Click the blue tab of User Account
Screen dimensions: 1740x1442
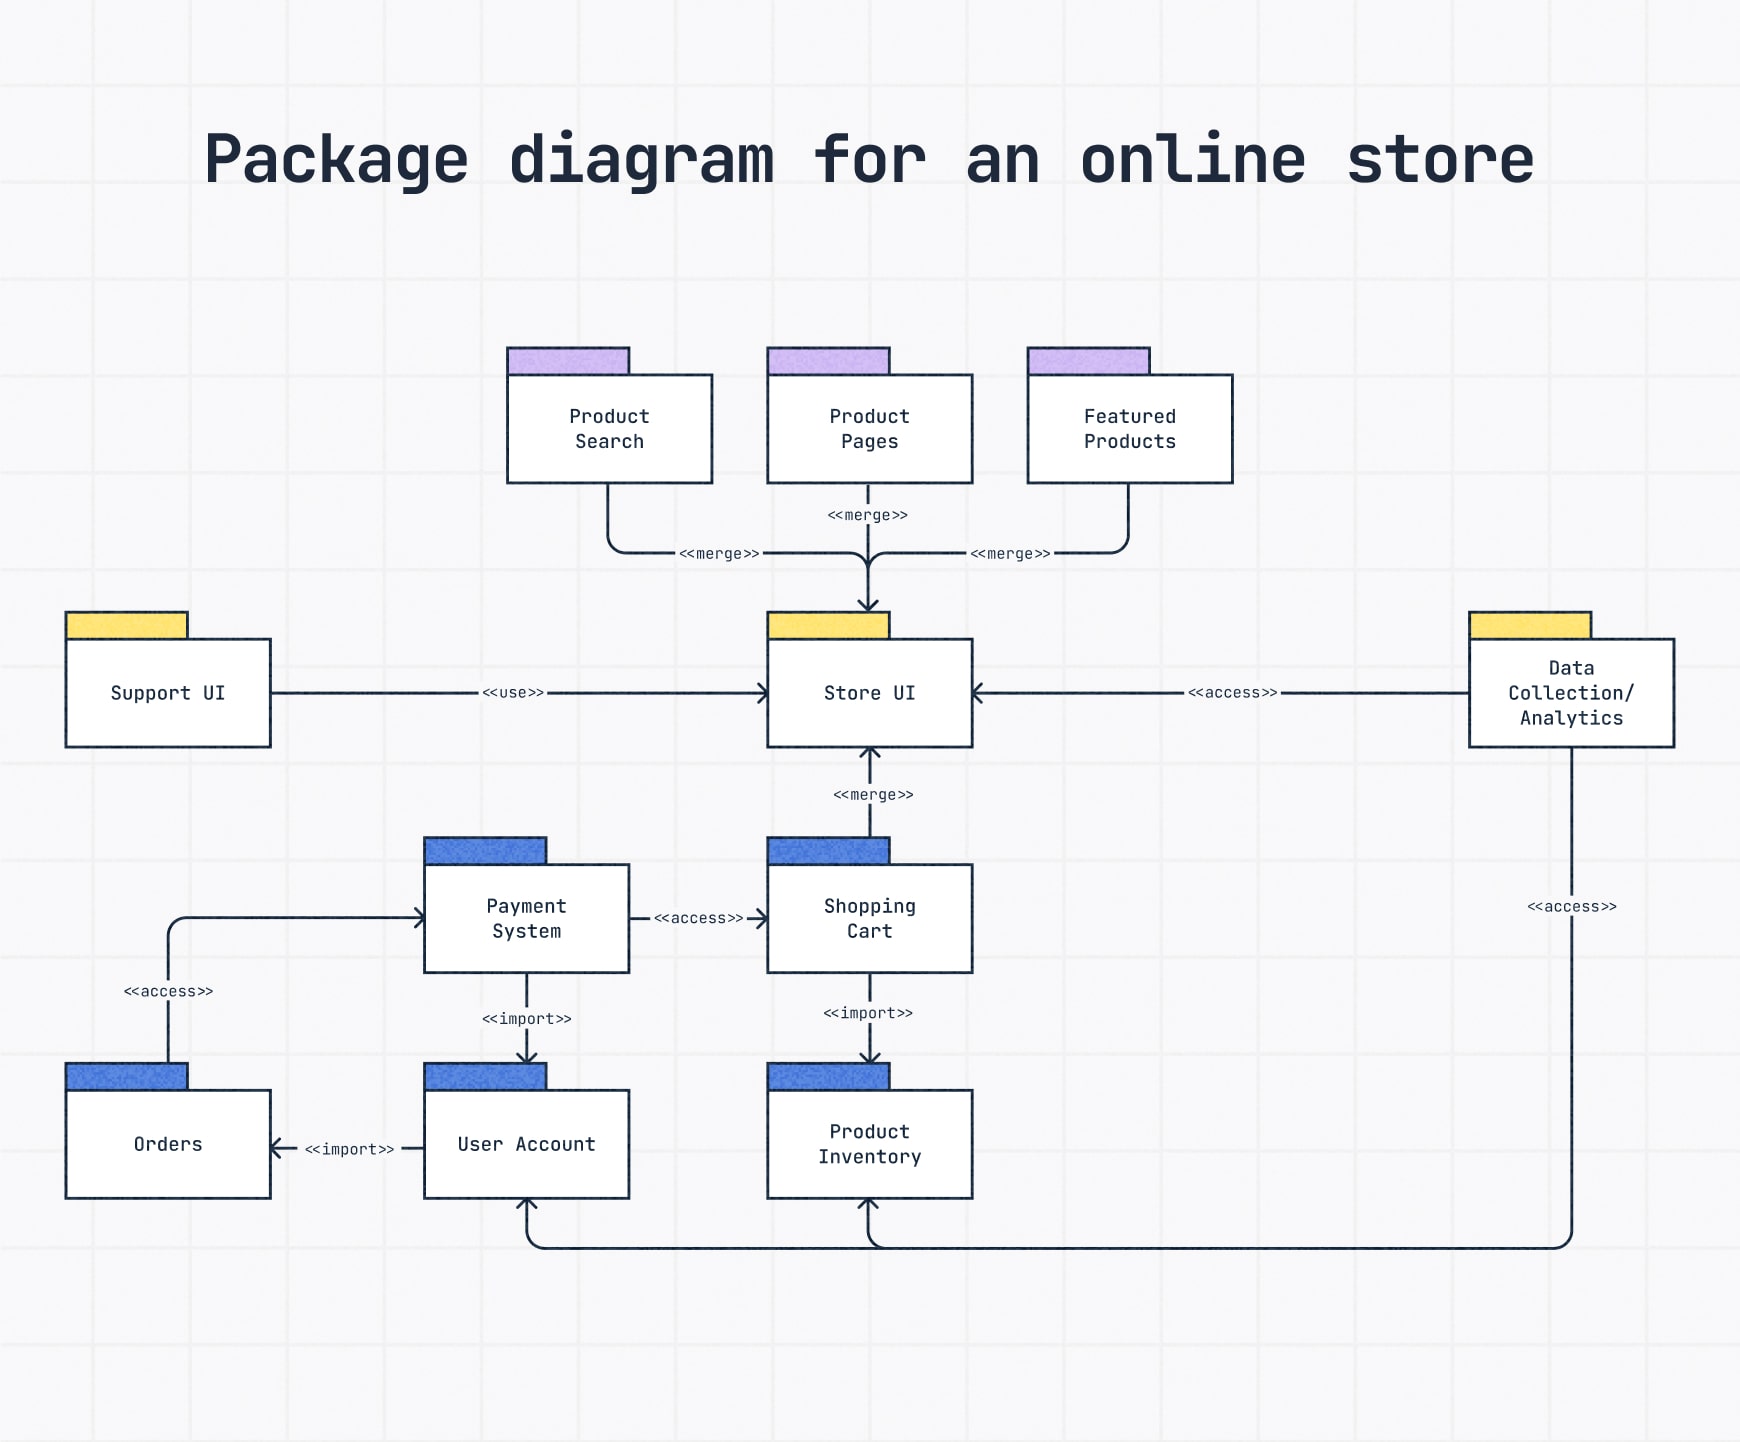485,1076
